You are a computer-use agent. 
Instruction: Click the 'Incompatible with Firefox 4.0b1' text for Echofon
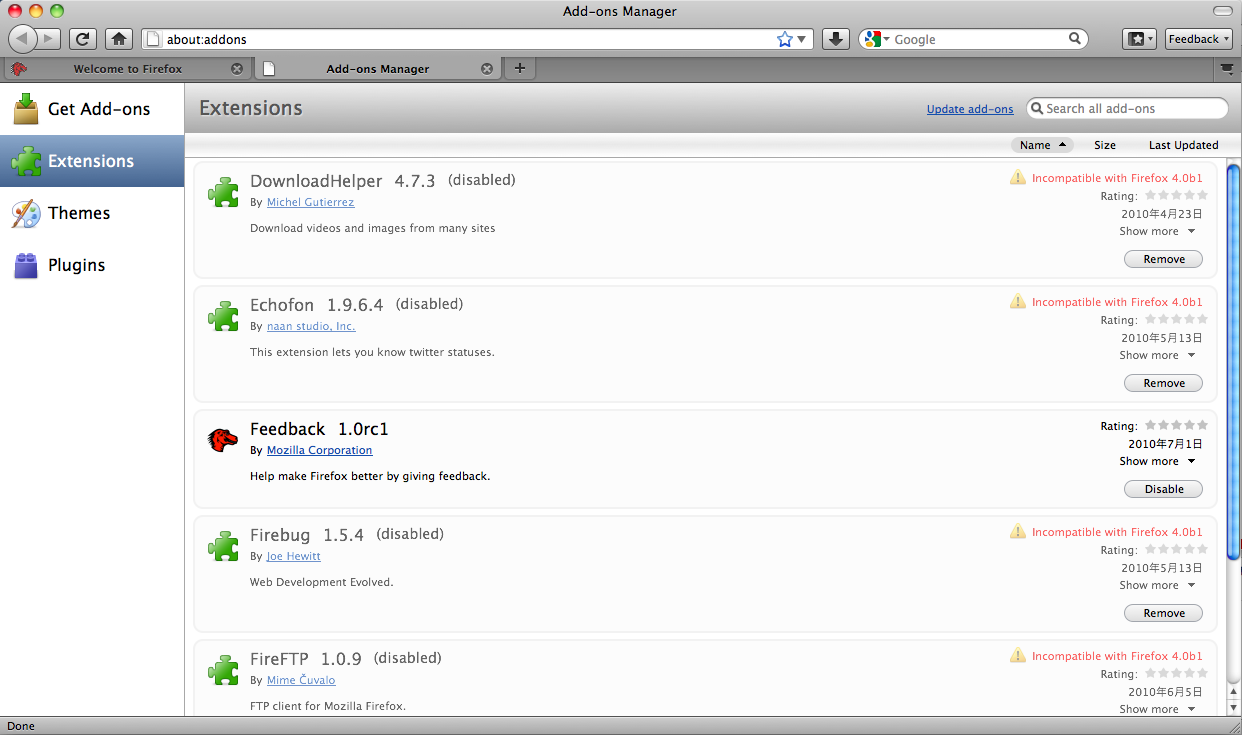(x=1117, y=302)
